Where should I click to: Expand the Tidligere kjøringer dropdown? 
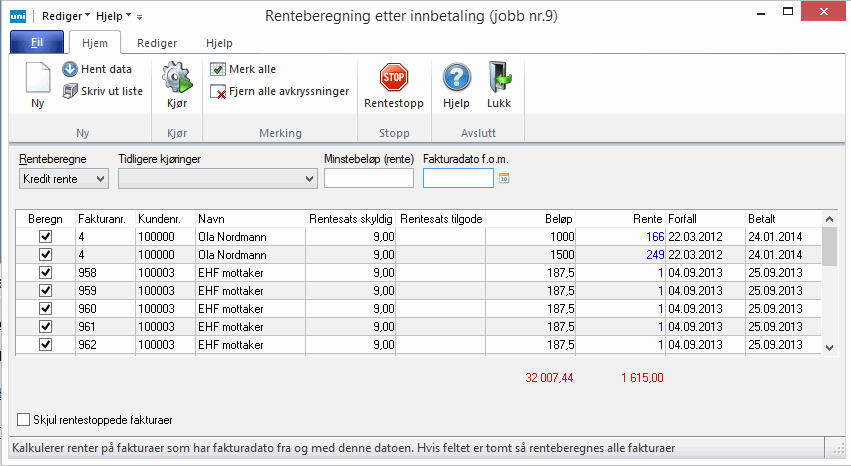click(217, 178)
